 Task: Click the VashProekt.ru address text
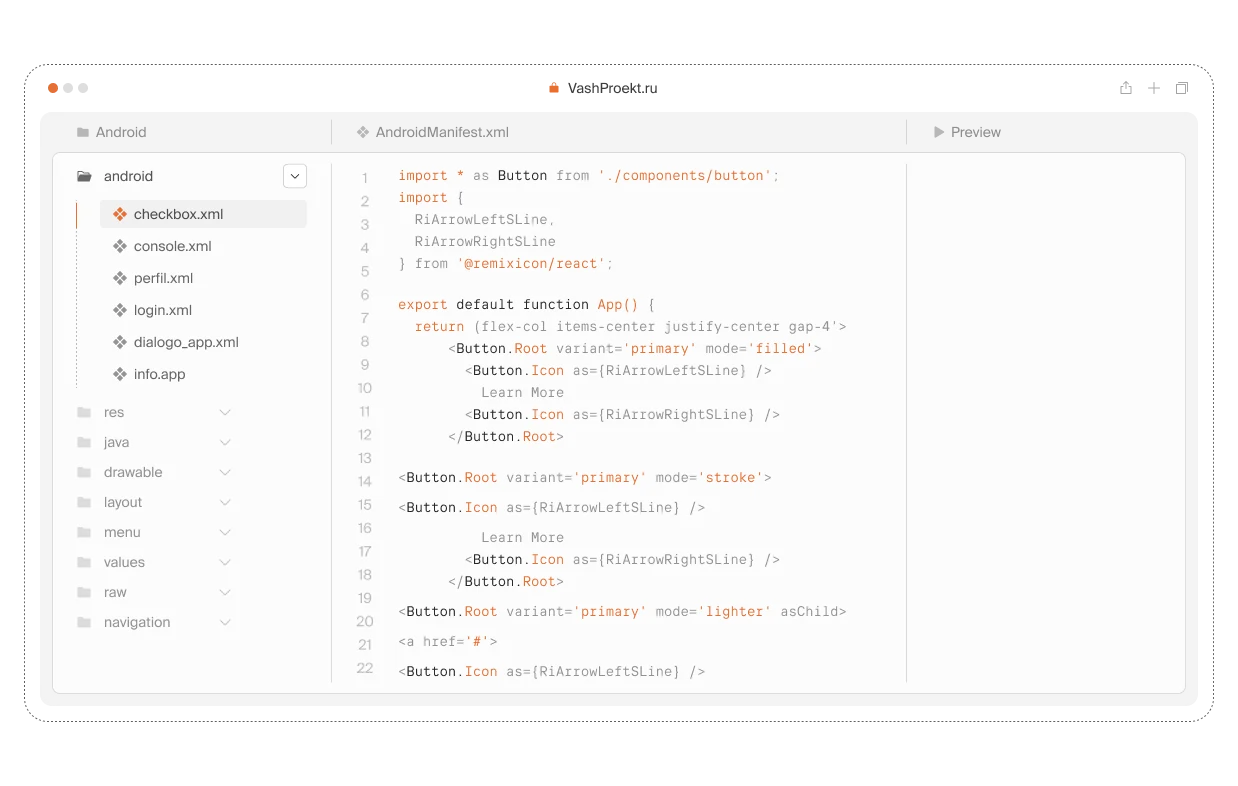tap(613, 88)
